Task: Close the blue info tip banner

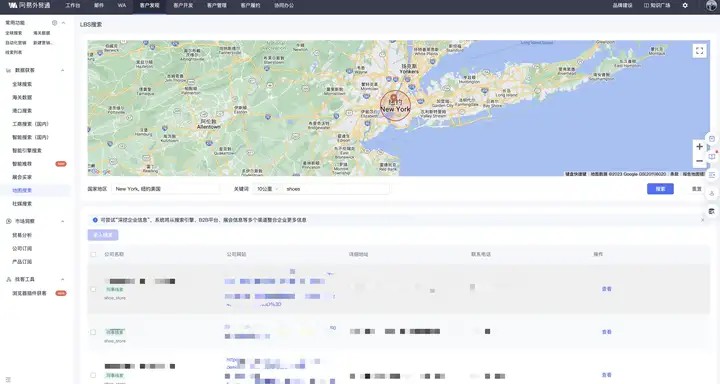Action: tap(702, 220)
